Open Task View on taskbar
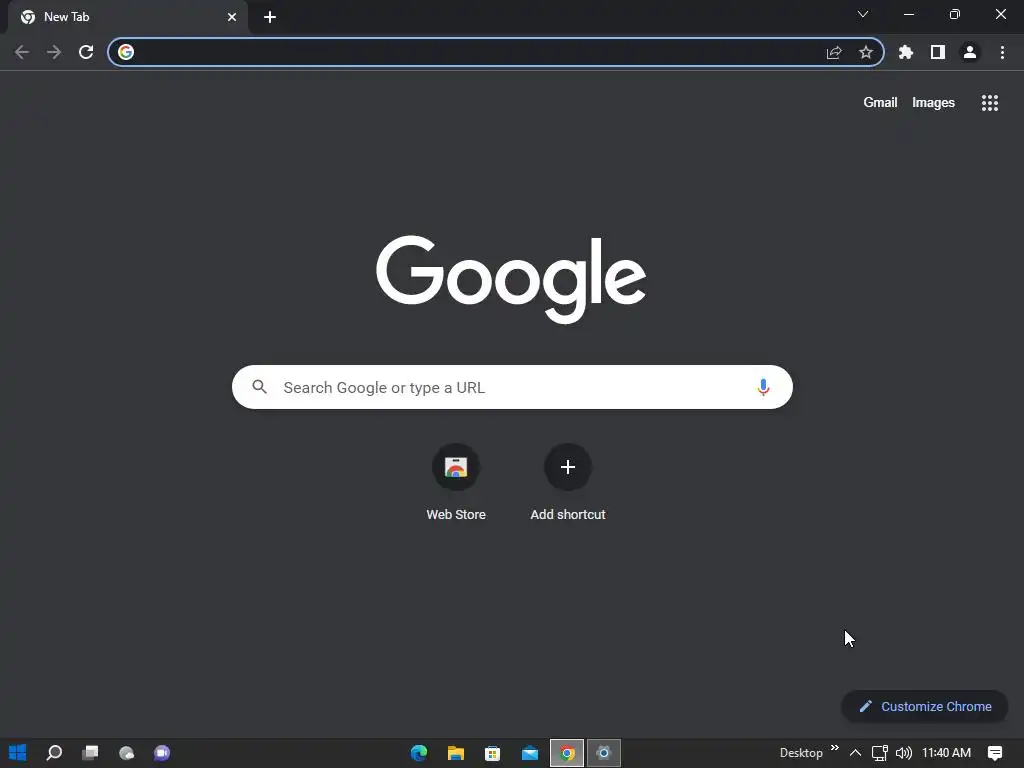 click(90, 753)
